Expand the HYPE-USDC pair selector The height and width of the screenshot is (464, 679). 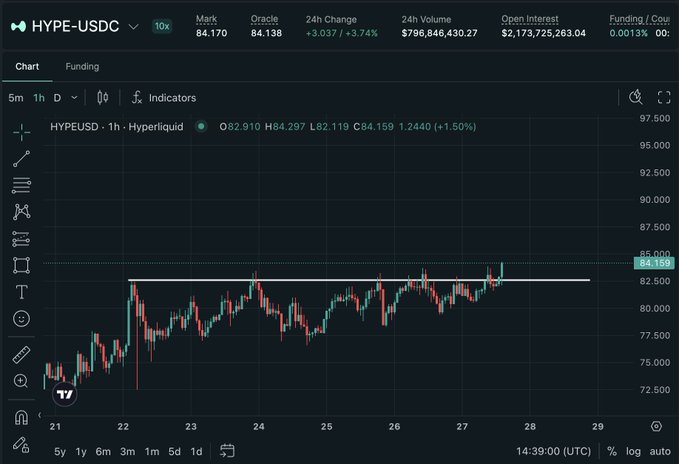click(x=133, y=27)
